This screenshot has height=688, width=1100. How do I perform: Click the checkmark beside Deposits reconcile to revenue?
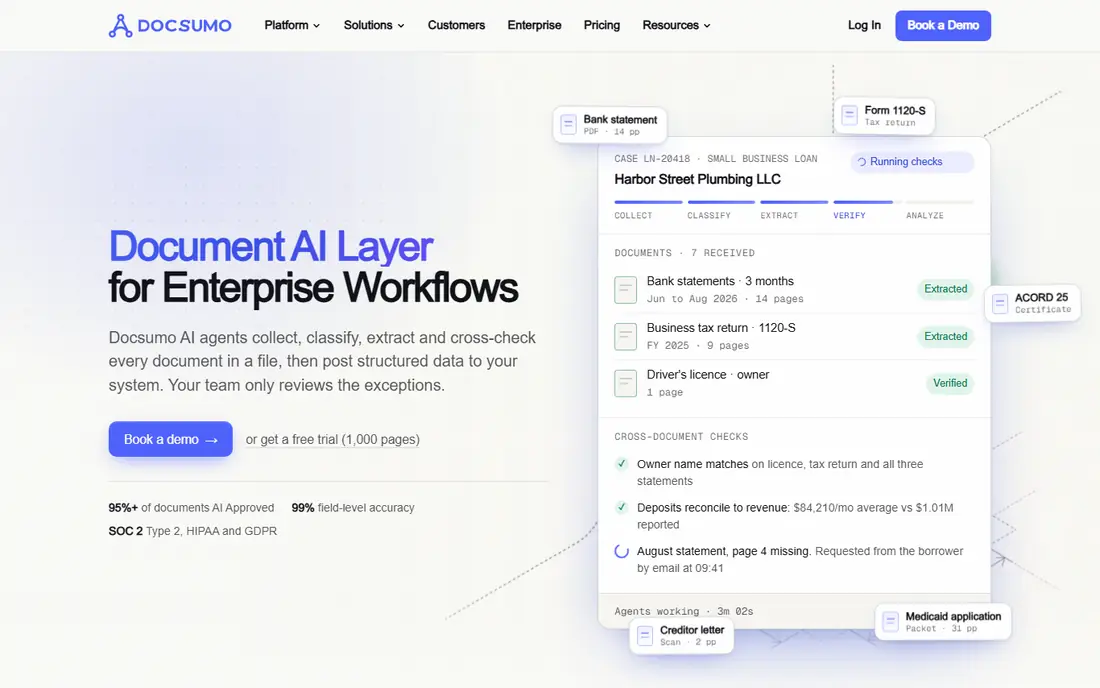(x=622, y=507)
